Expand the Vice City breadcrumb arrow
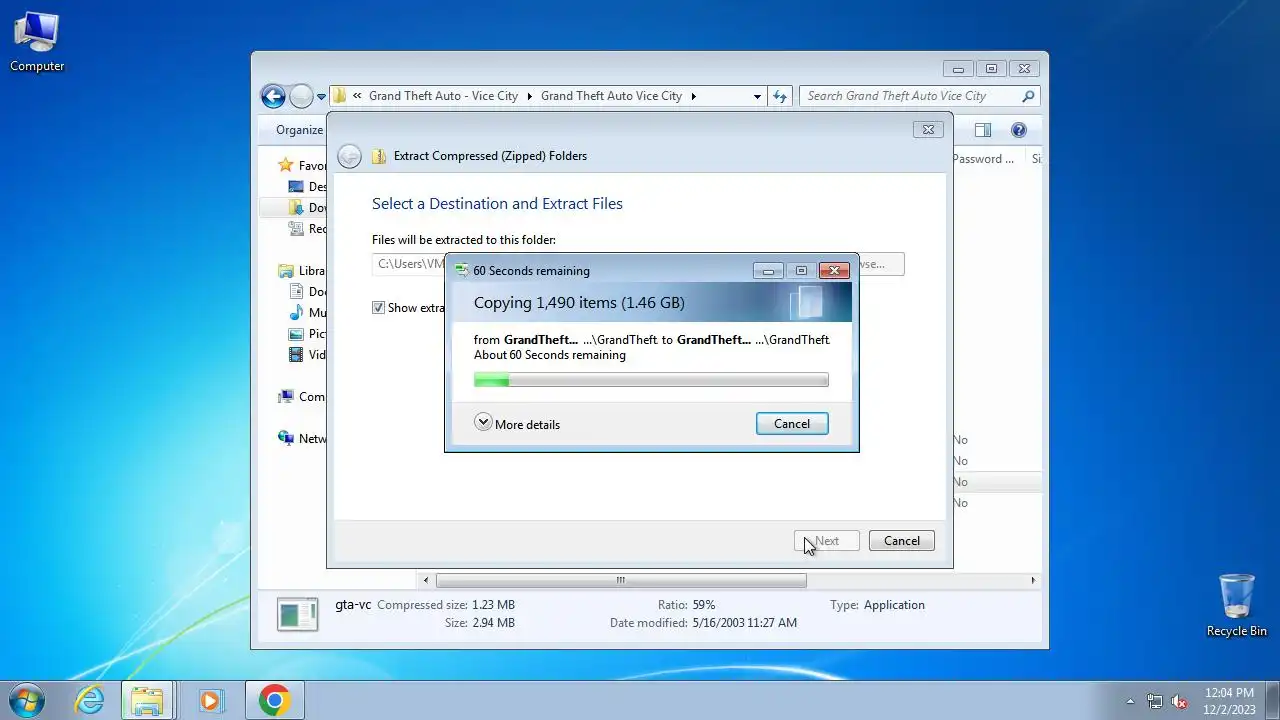 click(693, 97)
